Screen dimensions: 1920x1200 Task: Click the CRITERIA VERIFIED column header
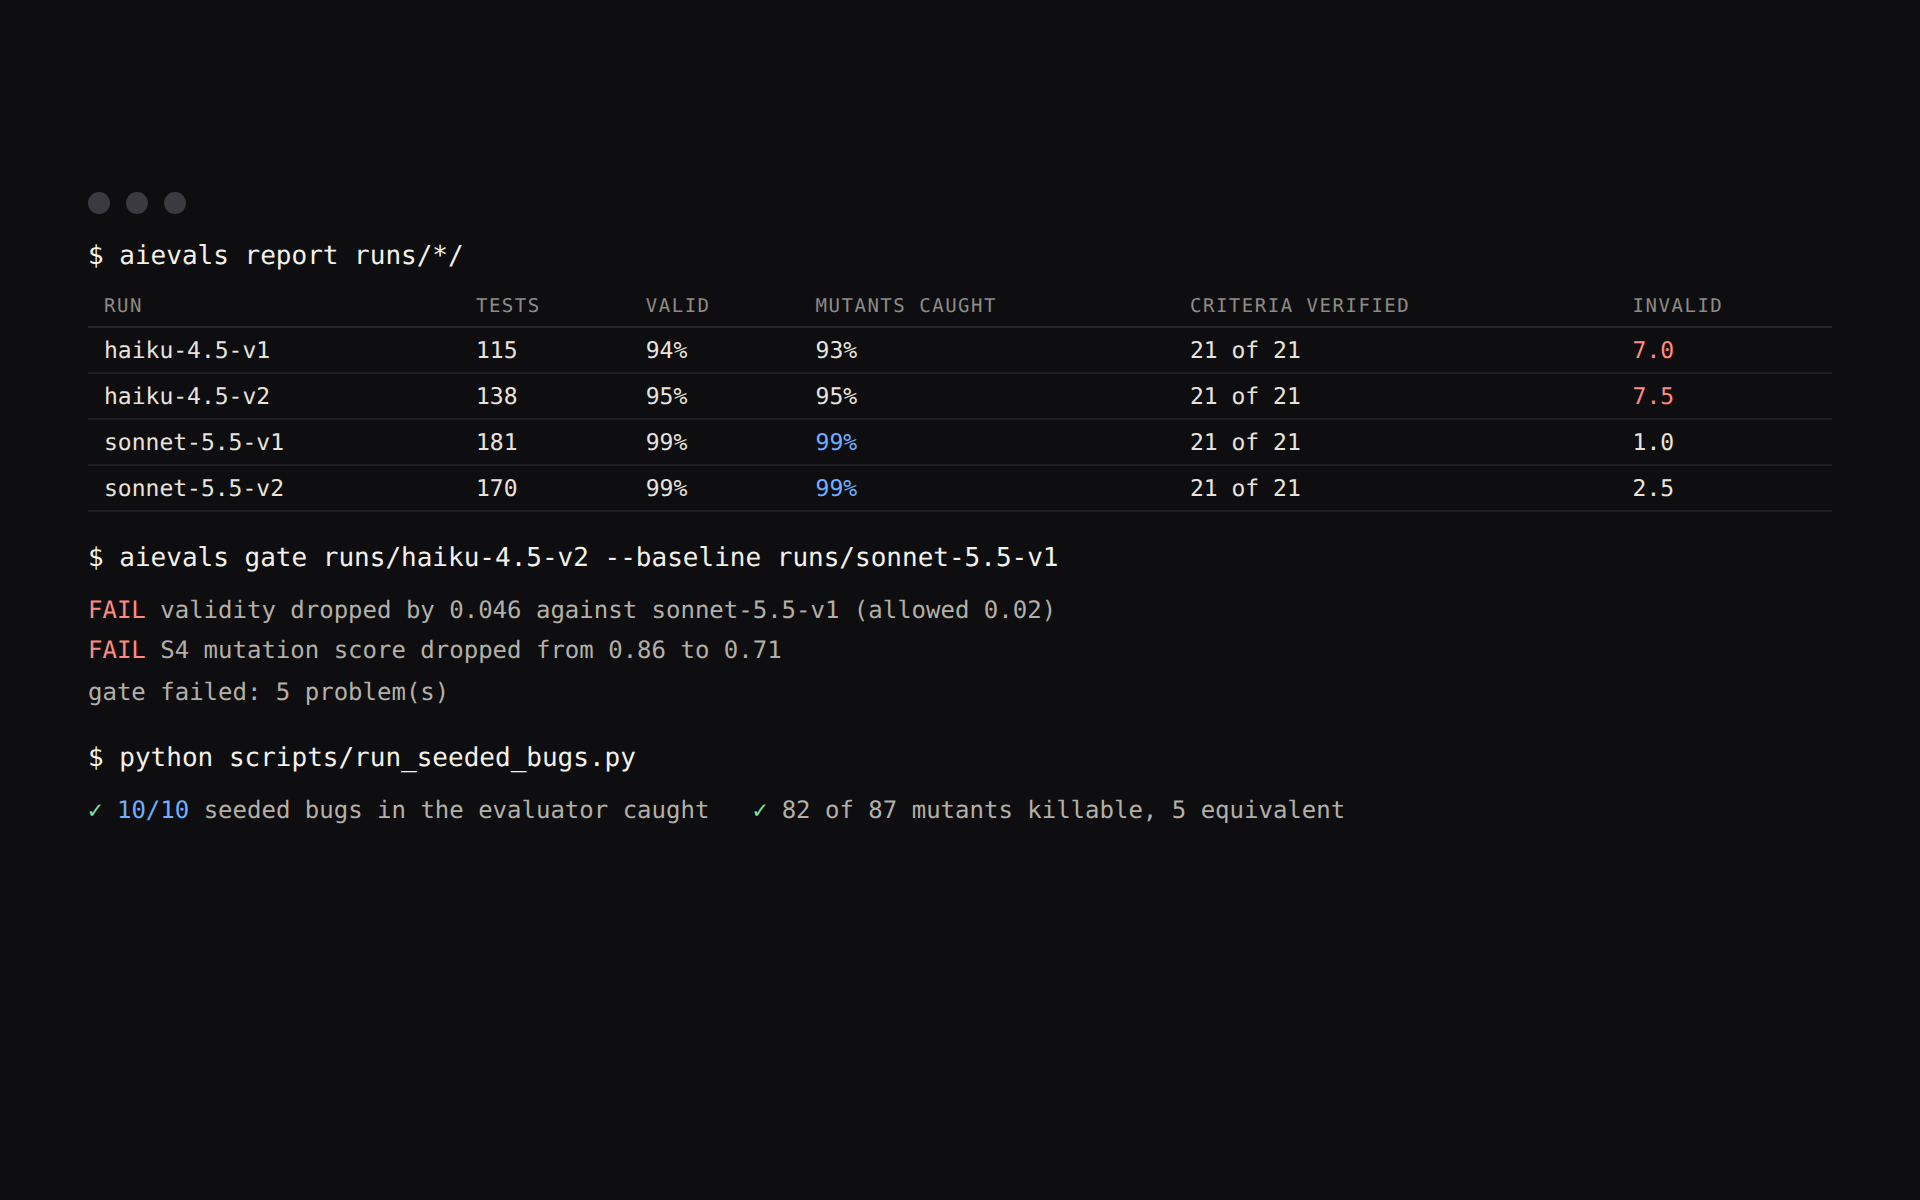[x=1299, y=306]
